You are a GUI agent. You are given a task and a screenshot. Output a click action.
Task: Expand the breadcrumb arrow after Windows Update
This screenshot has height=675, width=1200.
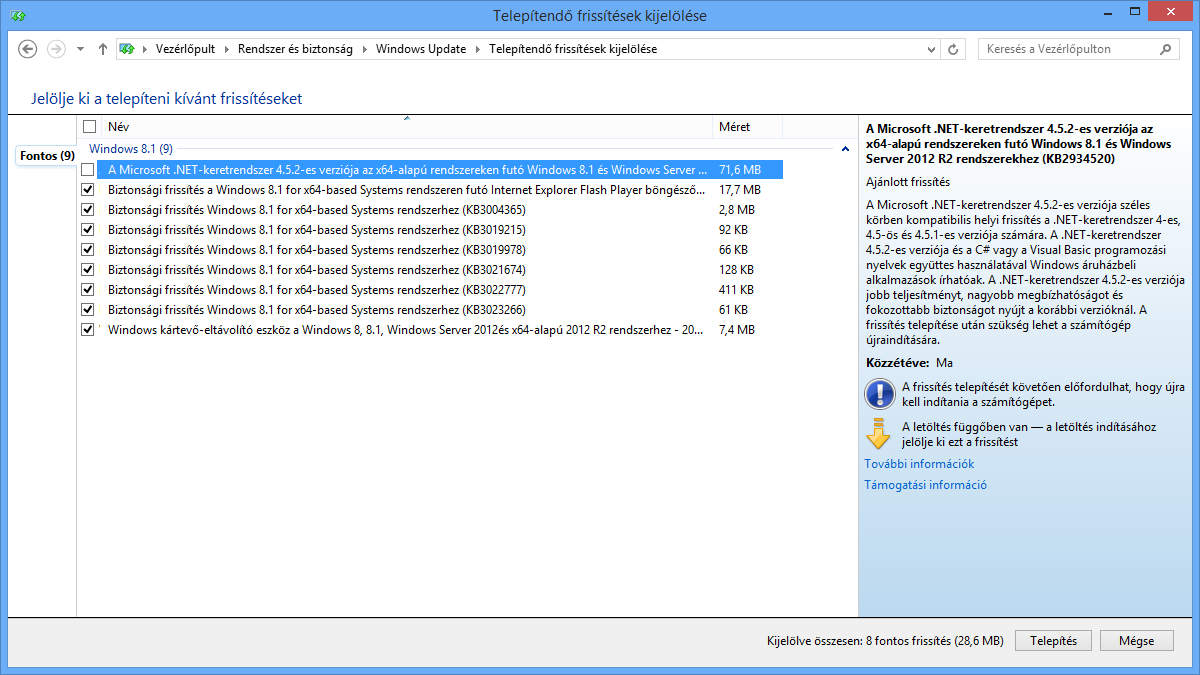tap(477, 49)
